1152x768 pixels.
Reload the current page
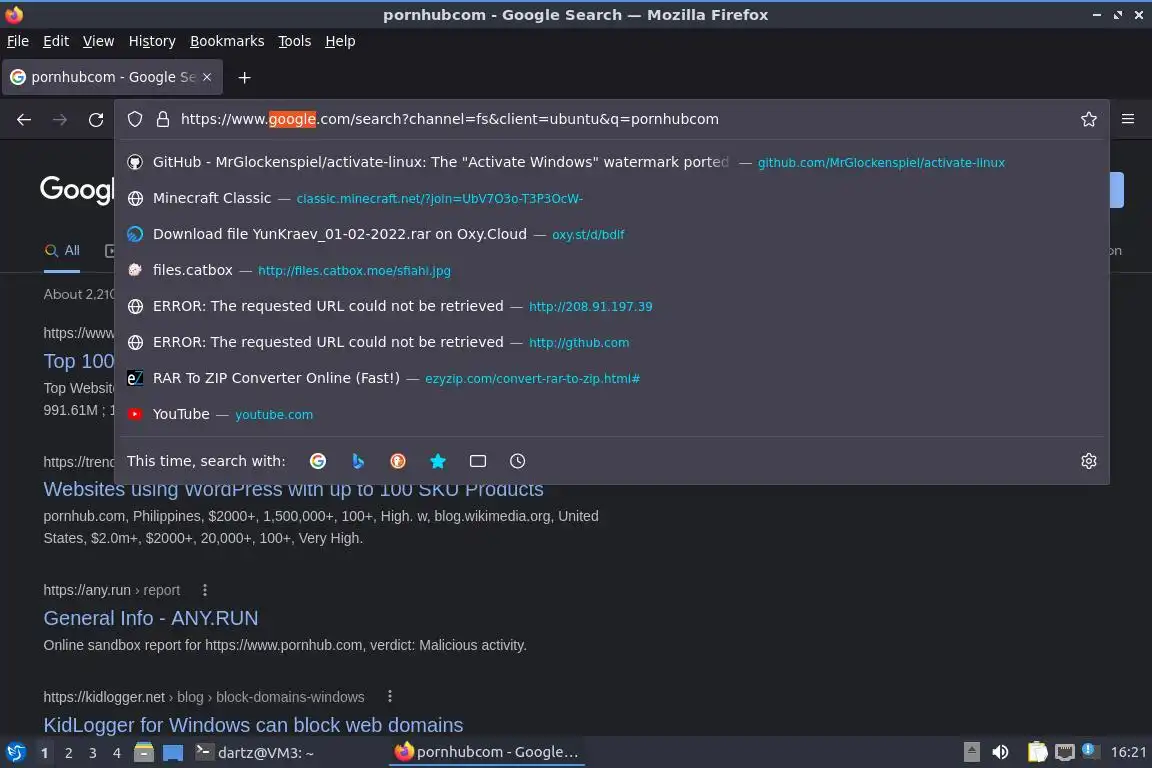pyautogui.click(x=96, y=119)
